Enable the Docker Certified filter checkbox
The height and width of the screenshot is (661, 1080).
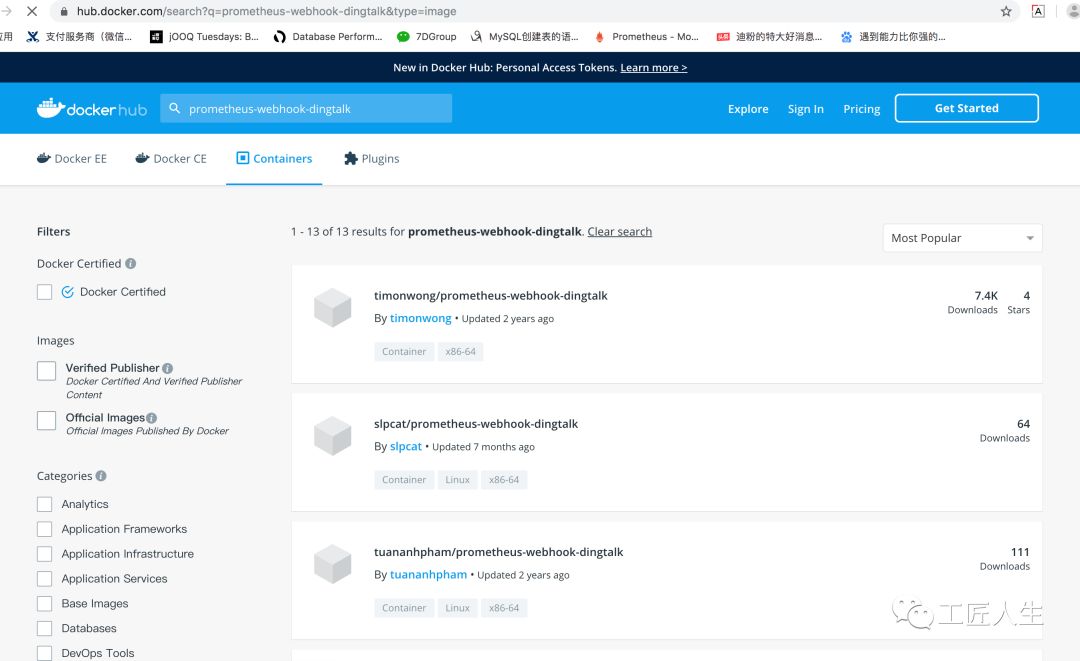(44, 291)
